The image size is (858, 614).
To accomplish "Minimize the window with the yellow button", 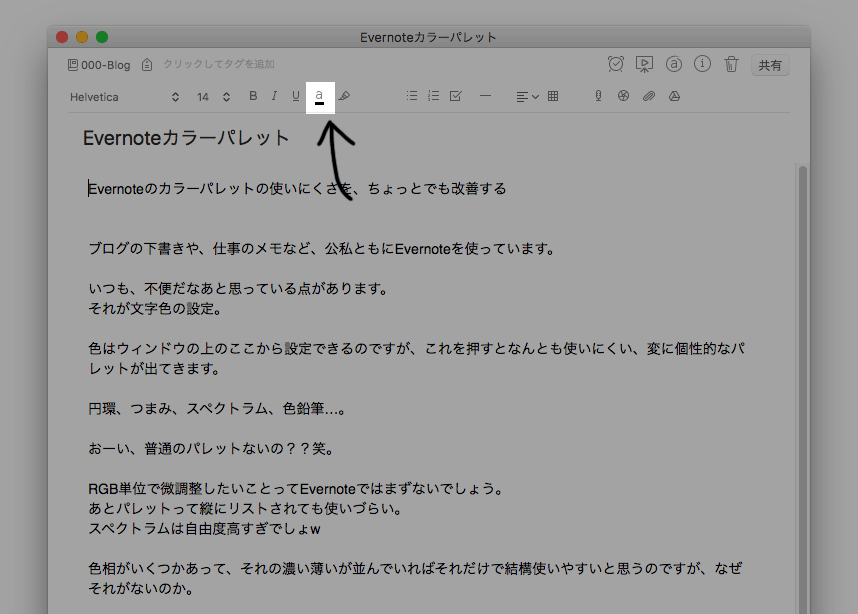I will tap(82, 37).
